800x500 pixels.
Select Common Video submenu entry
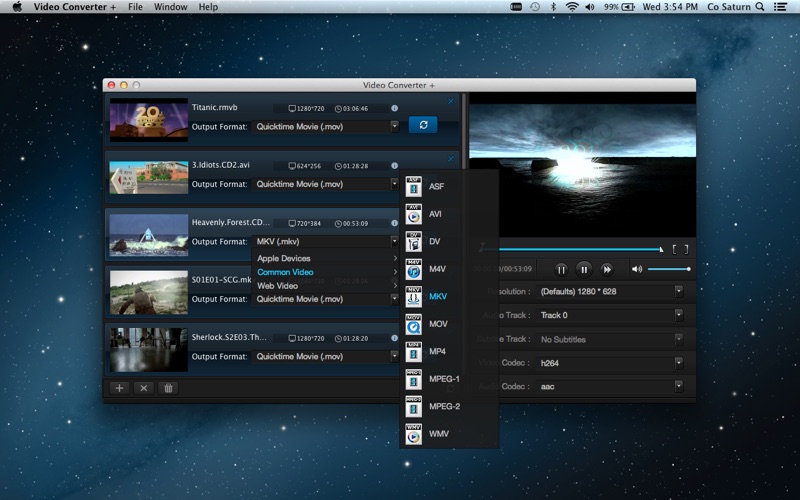point(326,272)
